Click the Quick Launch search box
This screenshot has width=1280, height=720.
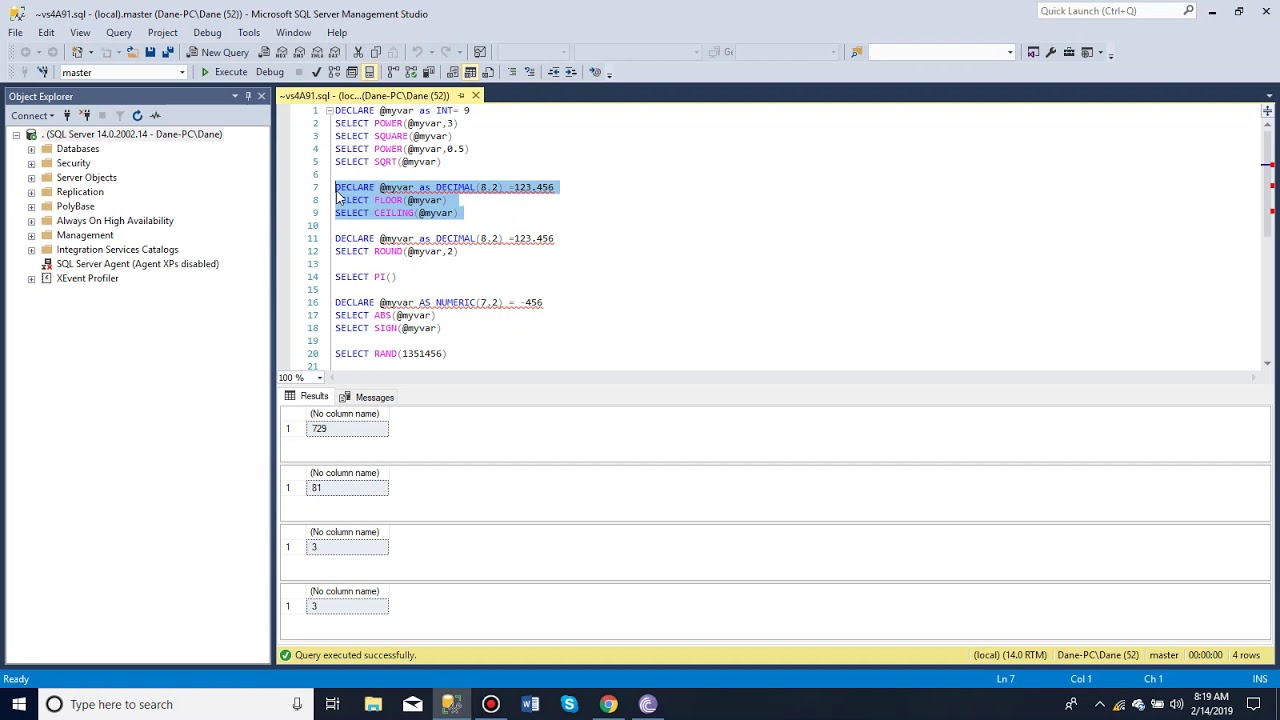click(1116, 11)
